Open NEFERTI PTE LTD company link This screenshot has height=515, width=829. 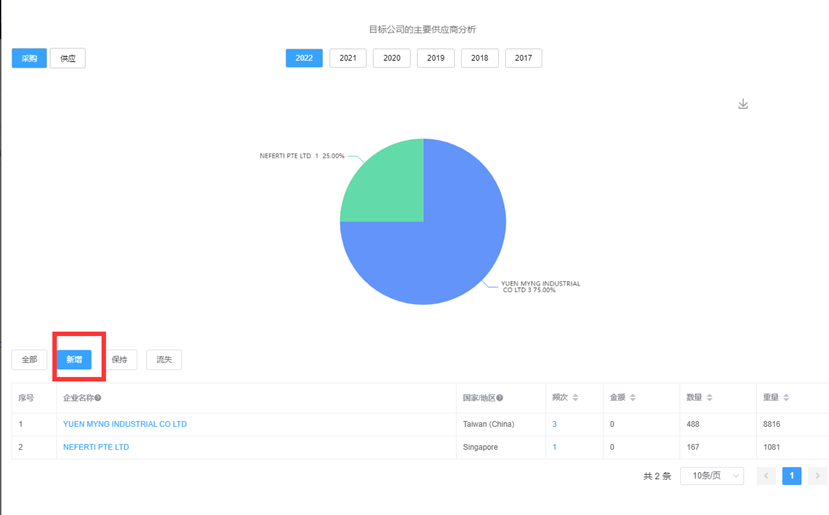pos(96,447)
